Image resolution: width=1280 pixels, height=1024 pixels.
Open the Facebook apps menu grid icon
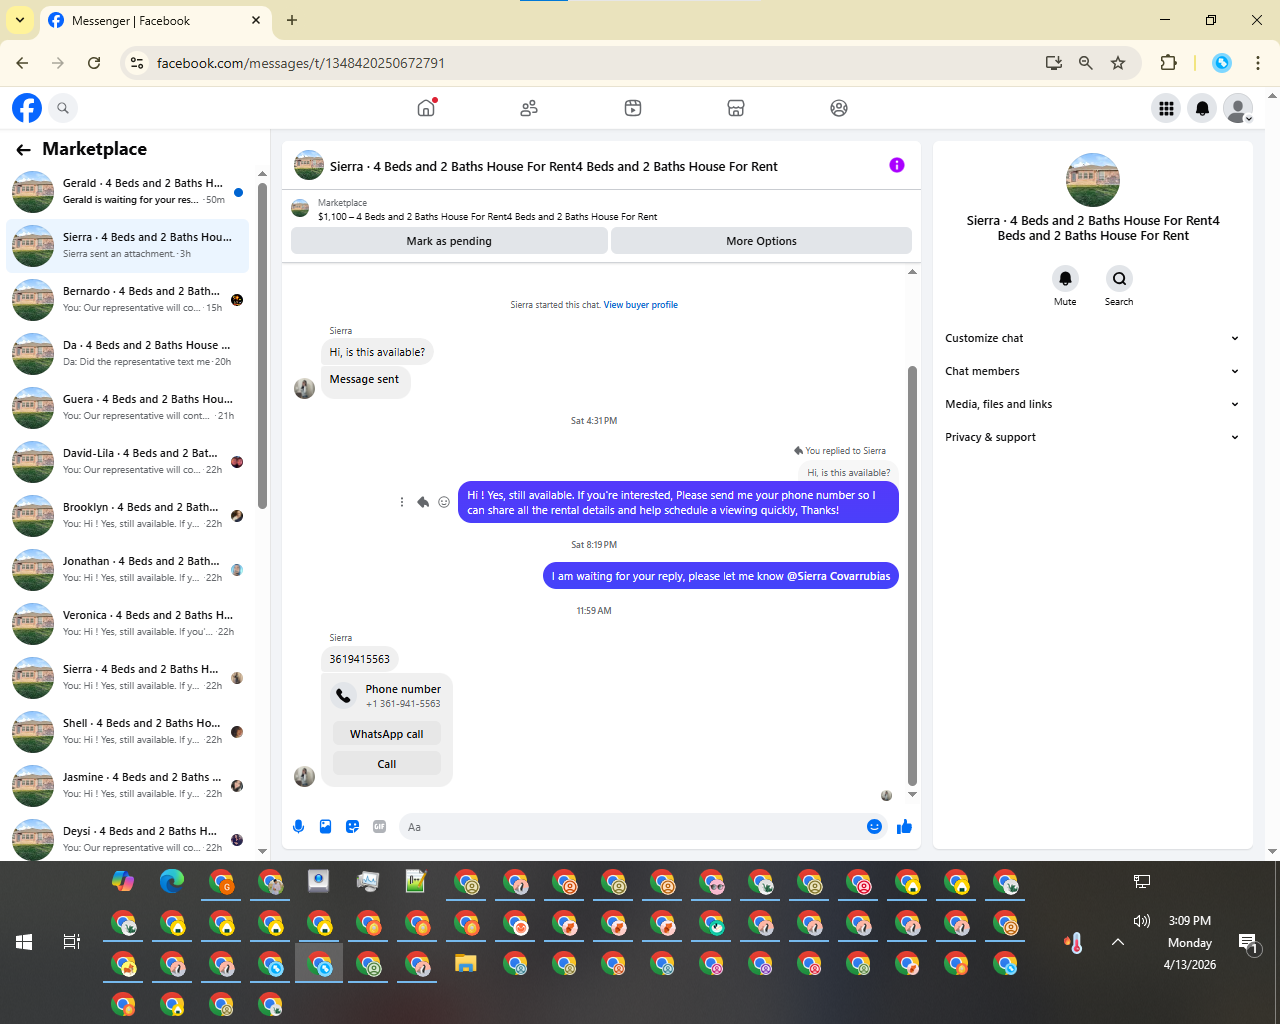(x=1166, y=108)
